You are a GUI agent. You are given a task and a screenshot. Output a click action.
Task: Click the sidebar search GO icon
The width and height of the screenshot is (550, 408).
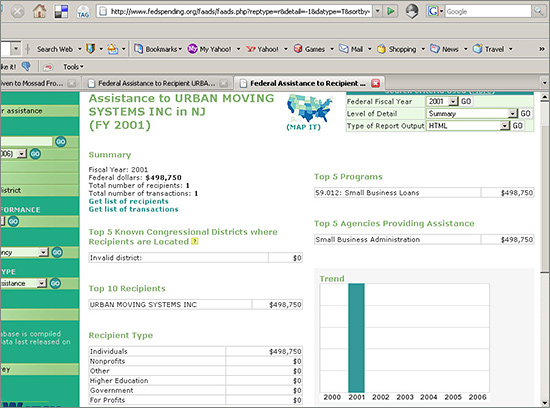(x=61, y=141)
